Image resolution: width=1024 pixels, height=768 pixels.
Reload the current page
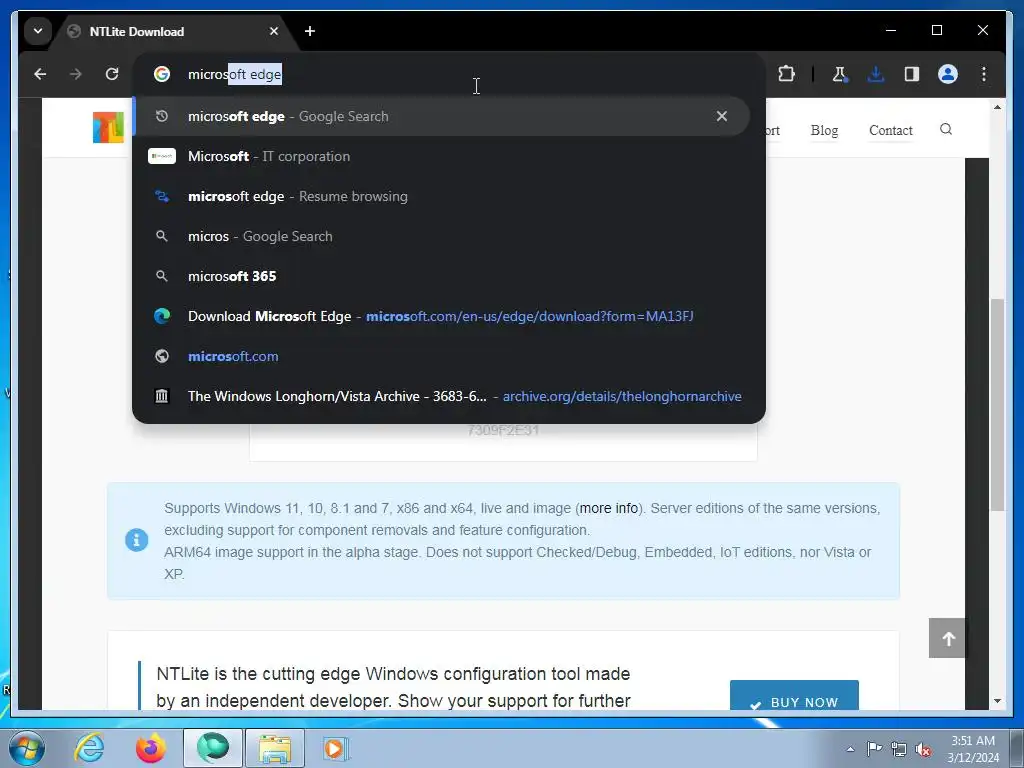[112, 74]
